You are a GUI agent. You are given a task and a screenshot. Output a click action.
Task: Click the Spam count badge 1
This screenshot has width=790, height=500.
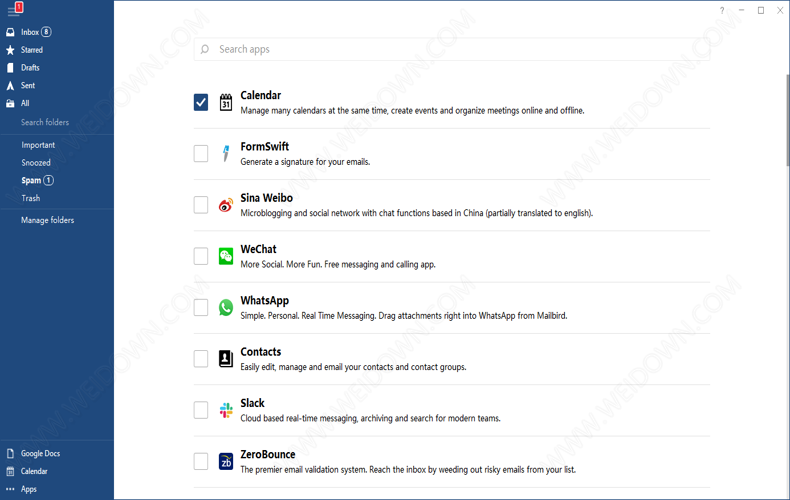48,180
